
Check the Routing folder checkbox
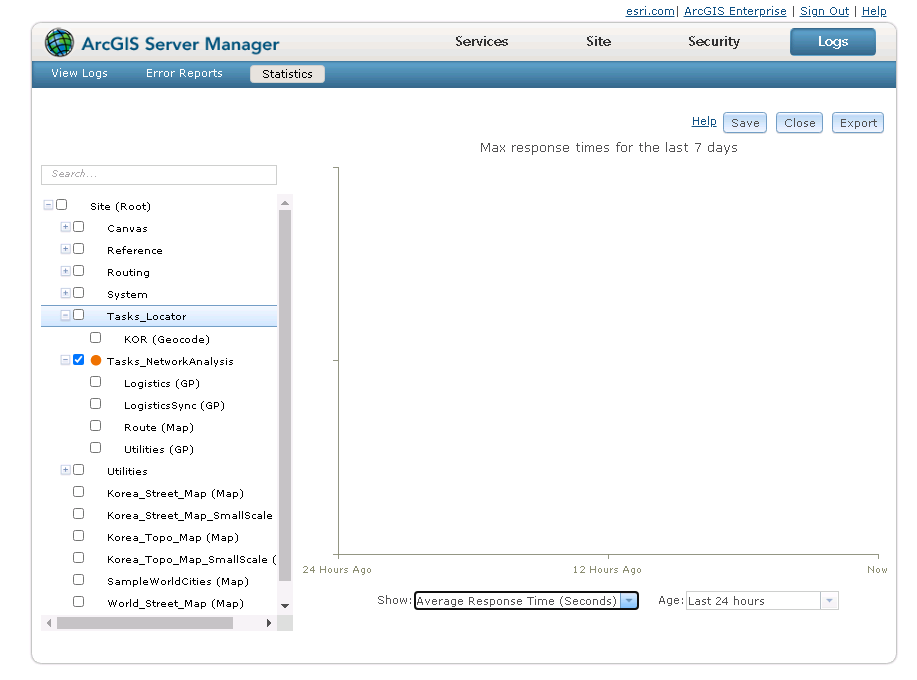[x=78, y=271]
